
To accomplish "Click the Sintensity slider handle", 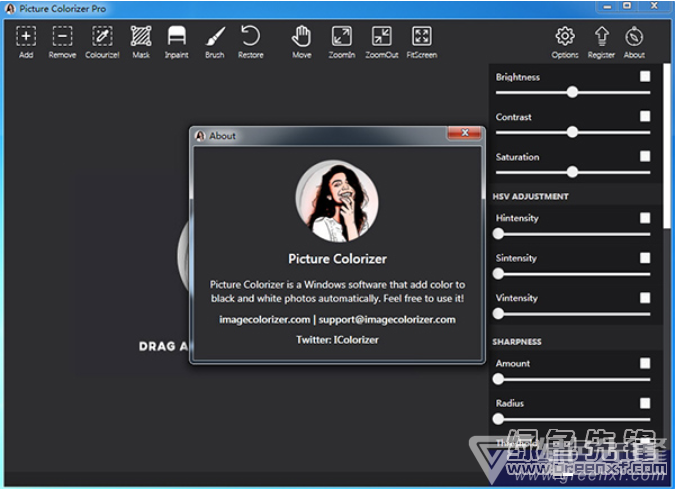I will pos(498,274).
